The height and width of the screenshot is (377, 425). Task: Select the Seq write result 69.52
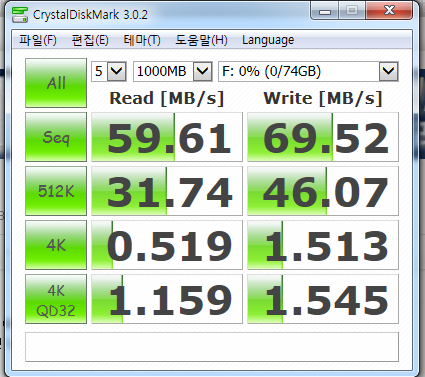(323, 137)
